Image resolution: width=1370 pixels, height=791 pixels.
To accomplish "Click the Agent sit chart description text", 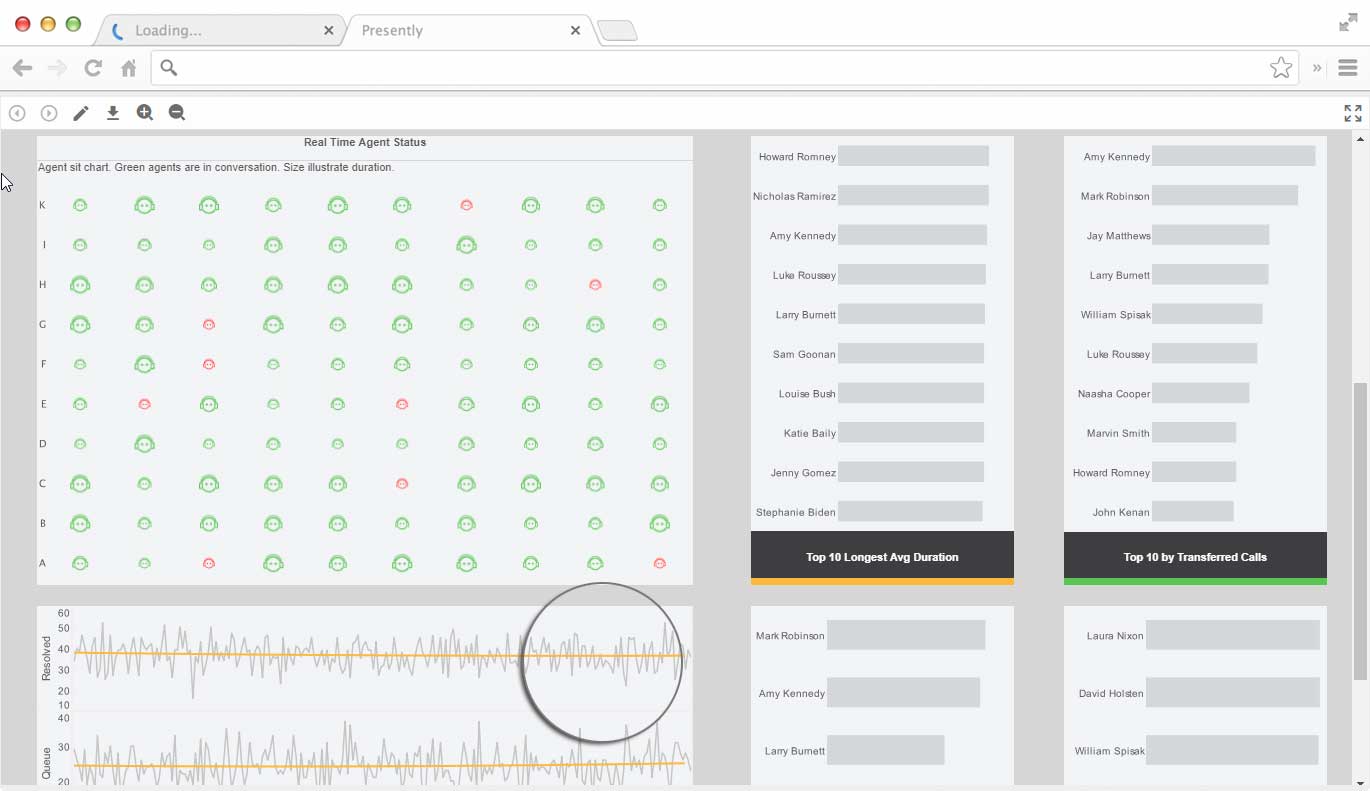I will (x=216, y=168).
